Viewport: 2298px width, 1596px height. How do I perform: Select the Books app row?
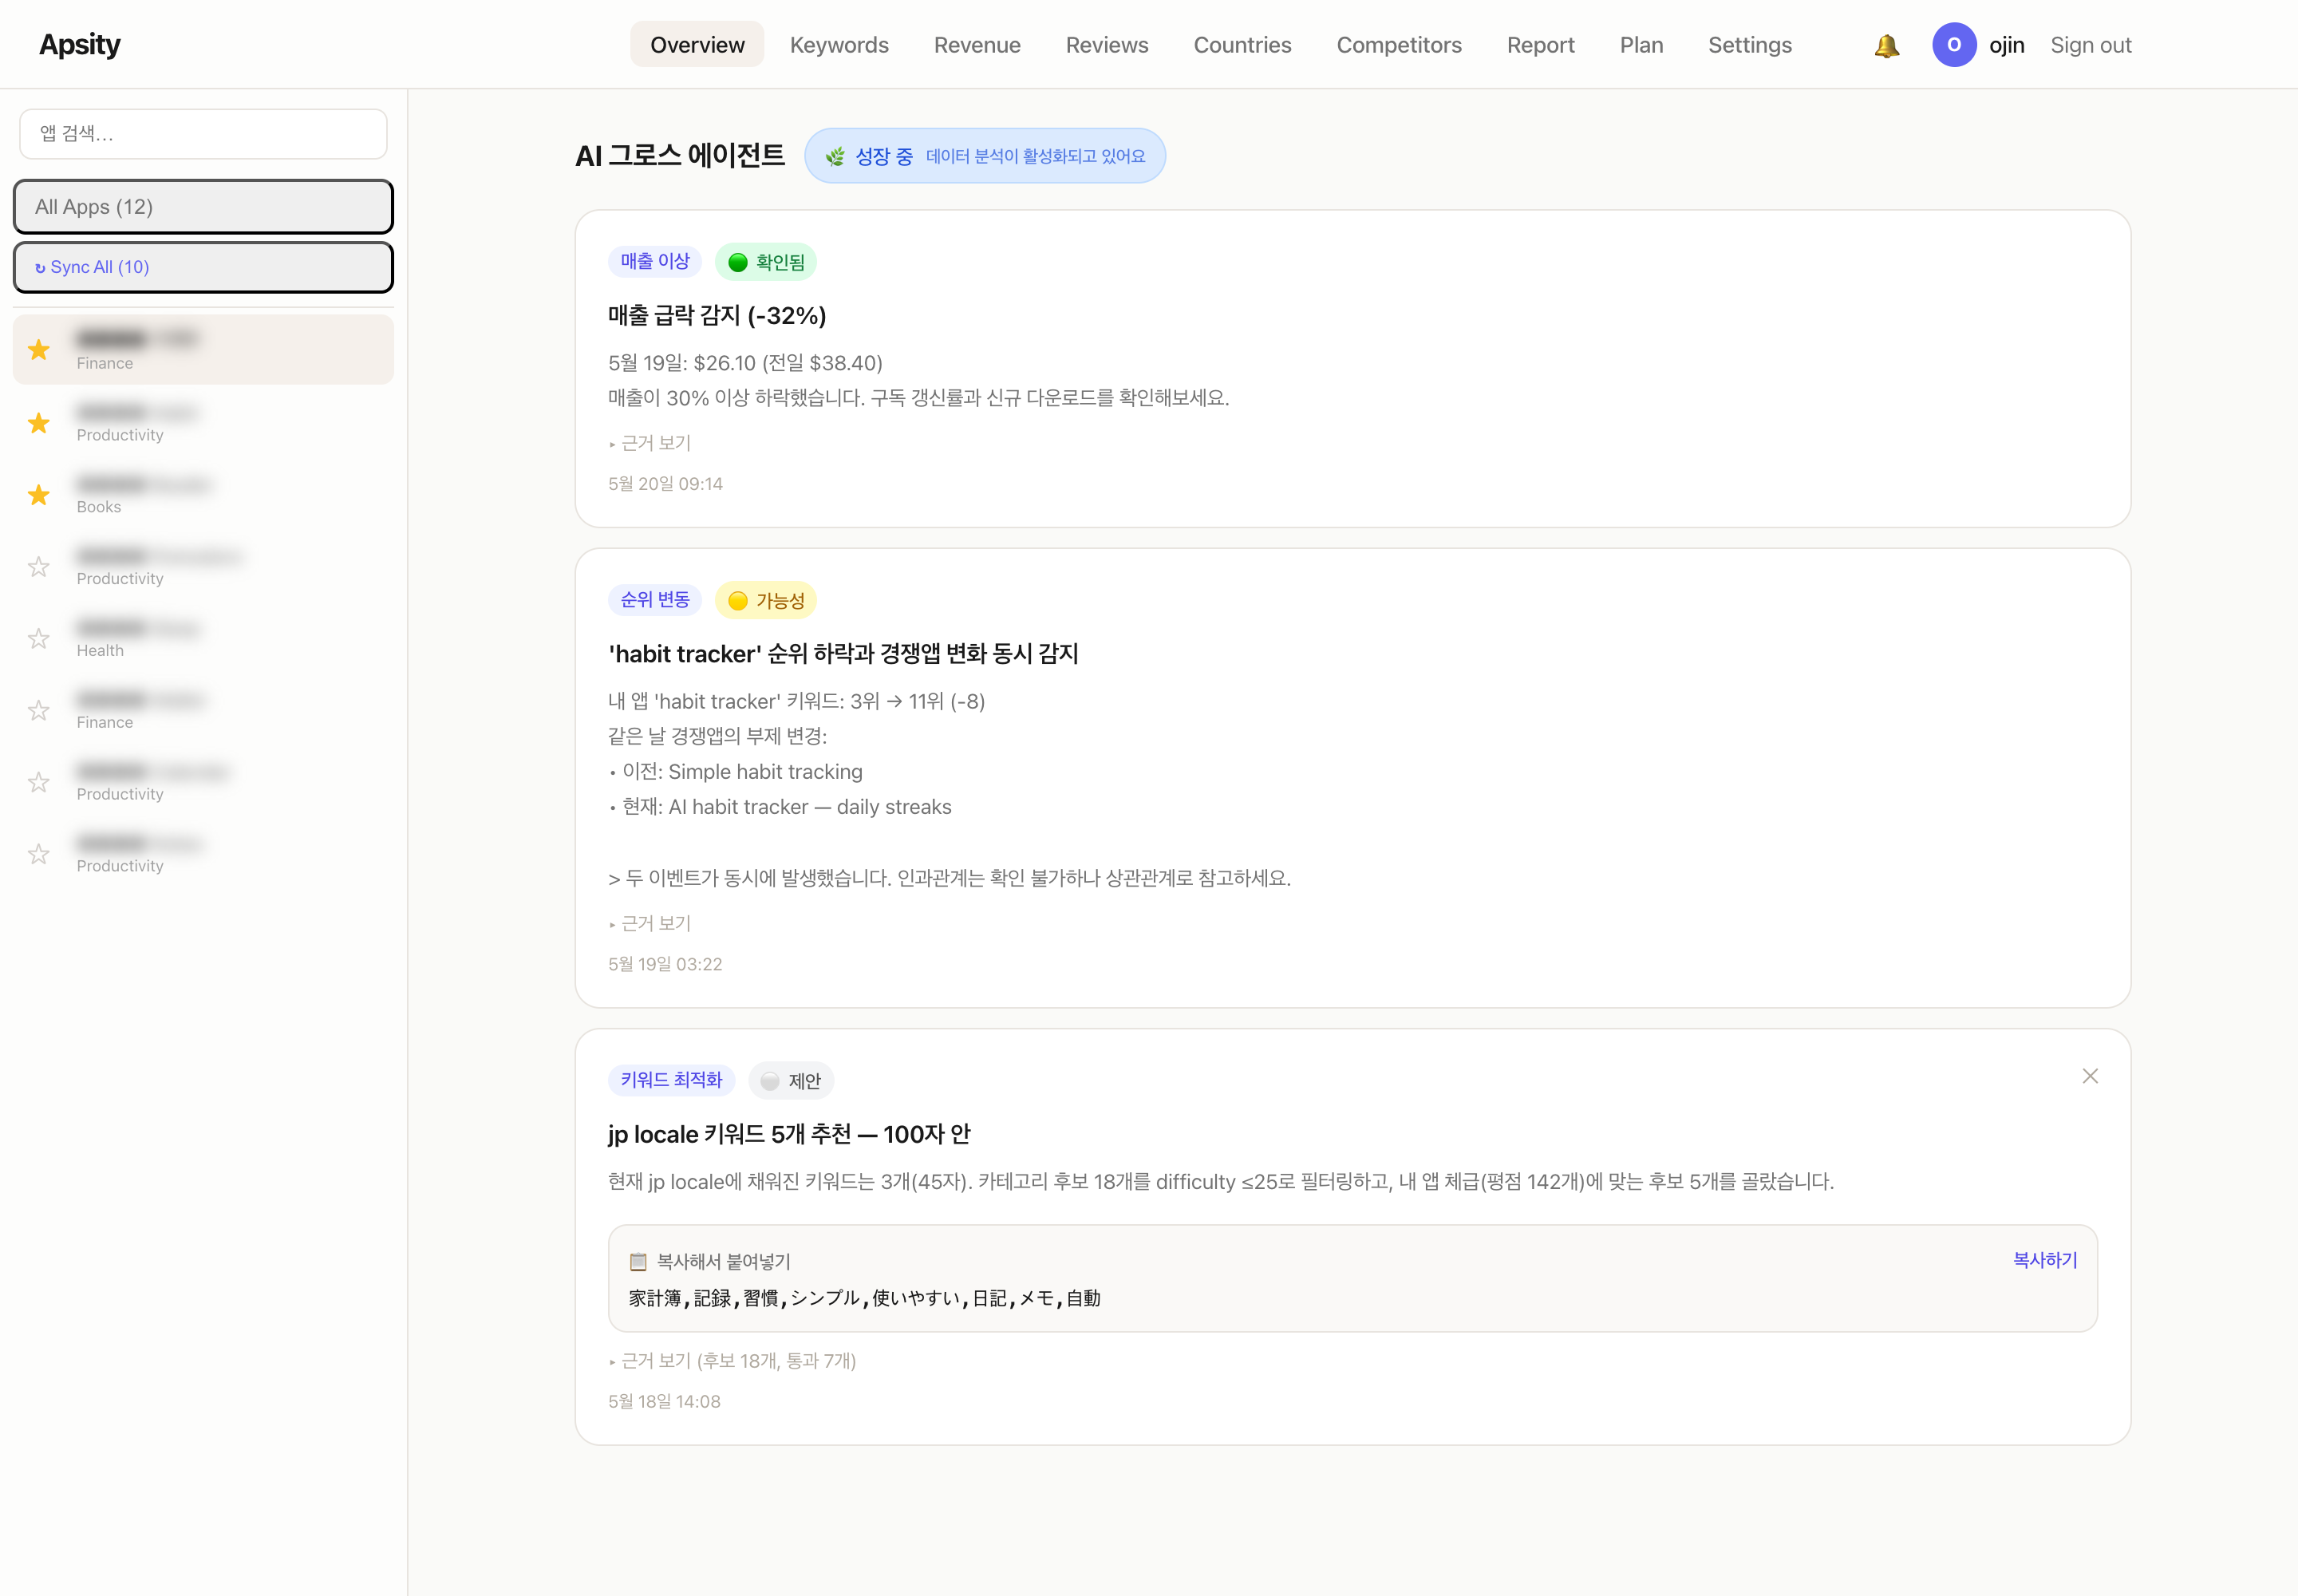203,495
